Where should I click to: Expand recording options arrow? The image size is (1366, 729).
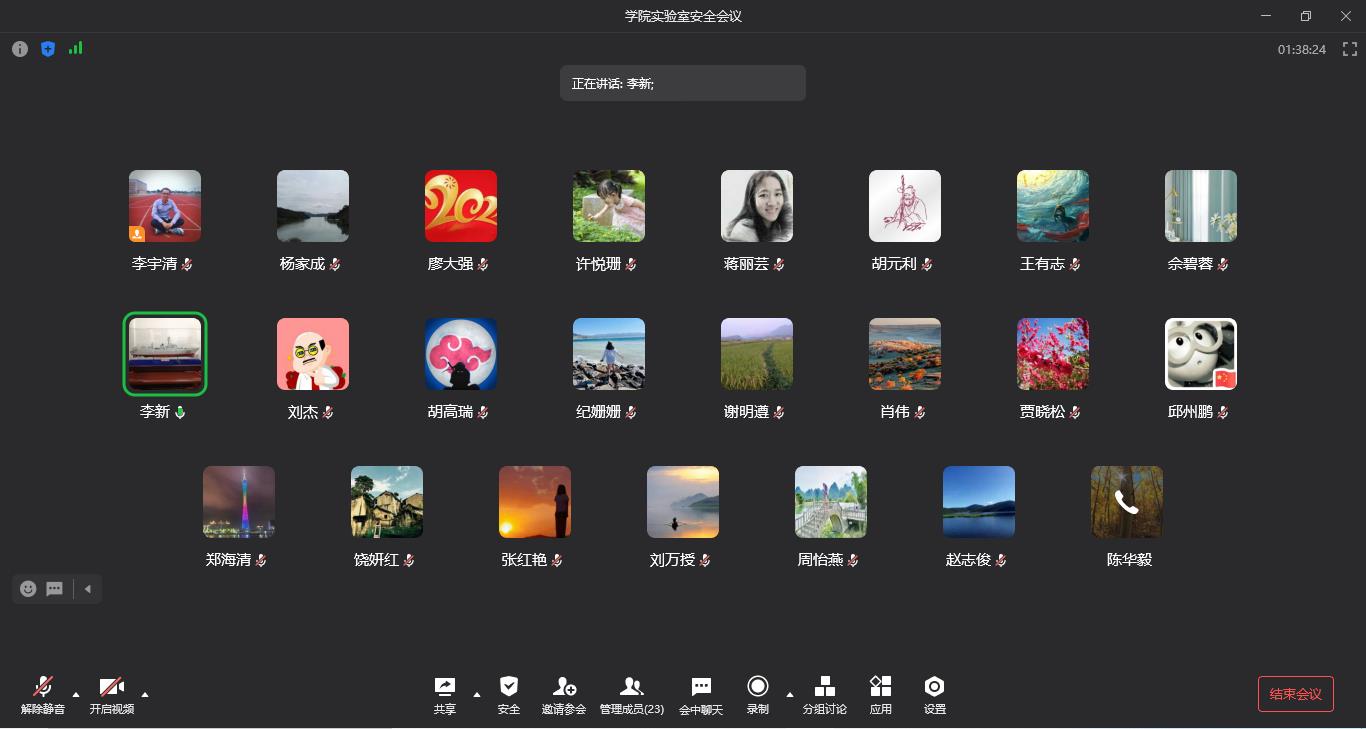[x=790, y=694]
